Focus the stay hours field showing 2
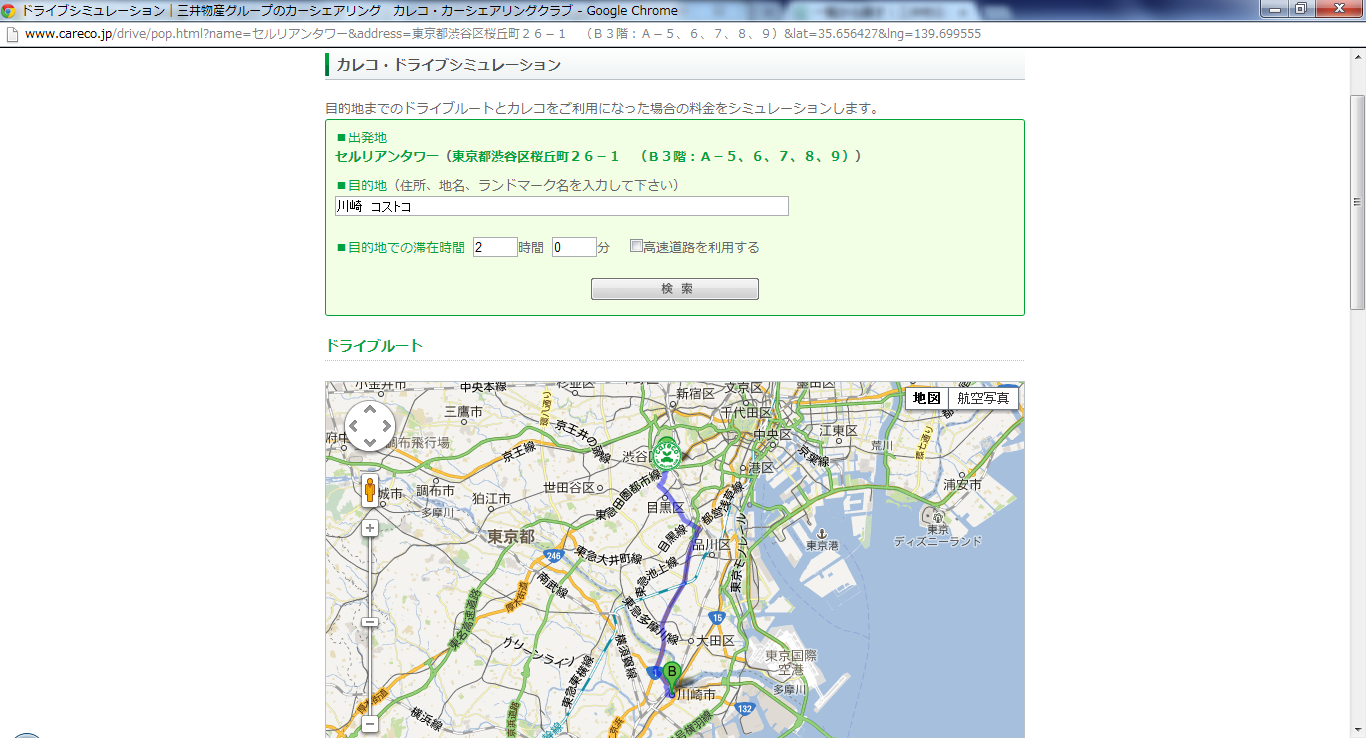Image resolution: width=1366 pixels, height=738 pixels. pos(495,247)
